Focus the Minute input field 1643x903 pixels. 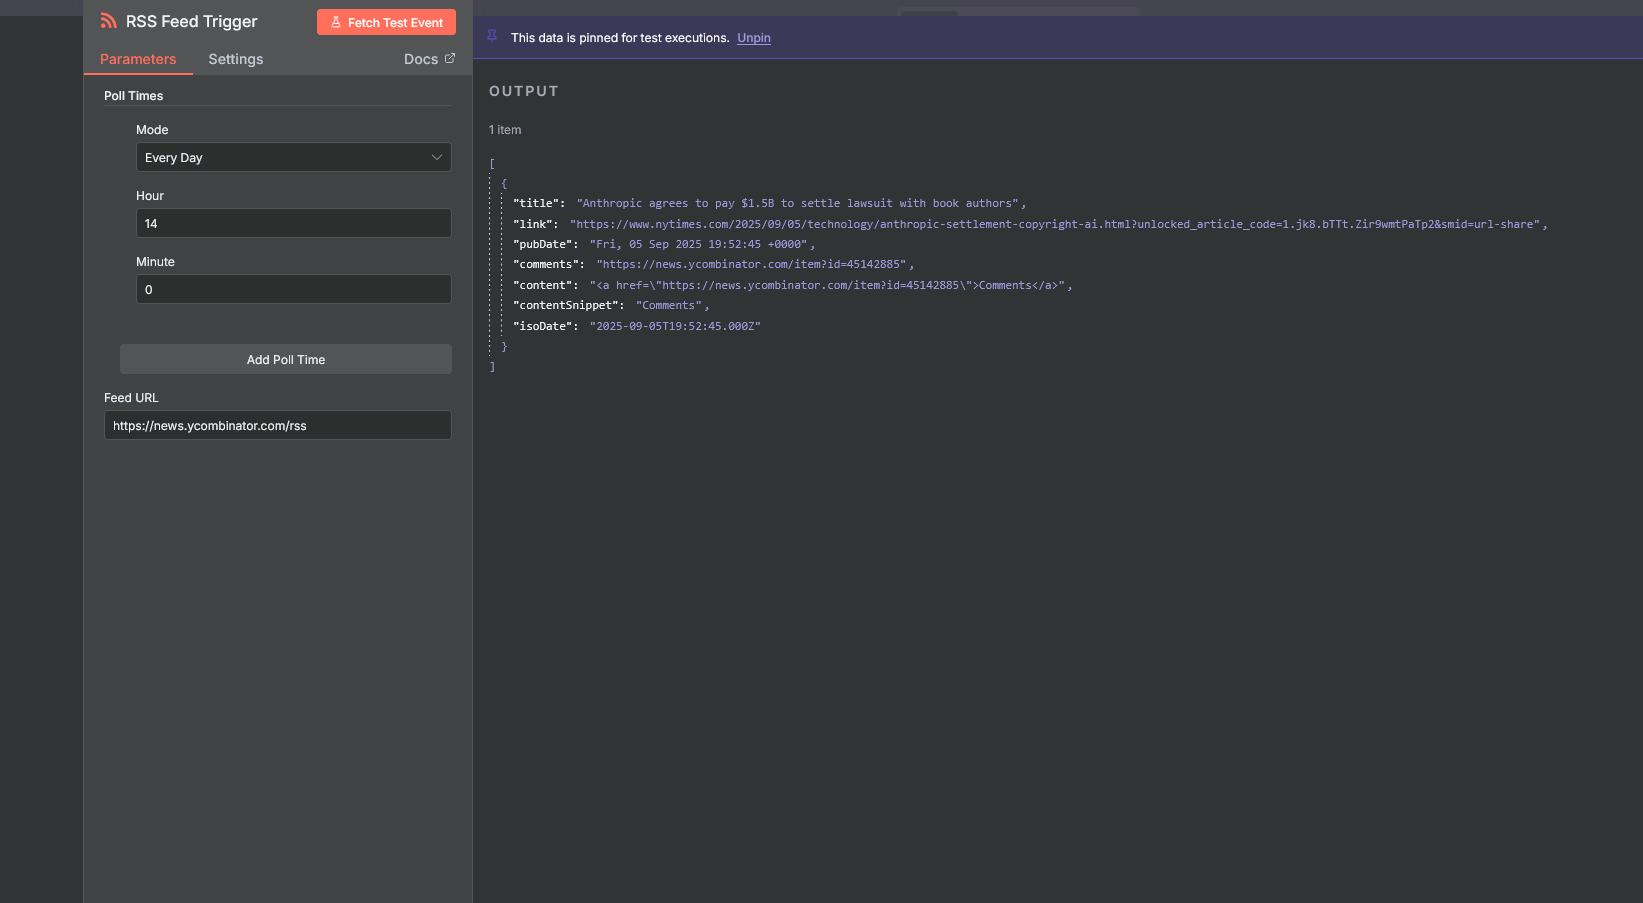293,289
